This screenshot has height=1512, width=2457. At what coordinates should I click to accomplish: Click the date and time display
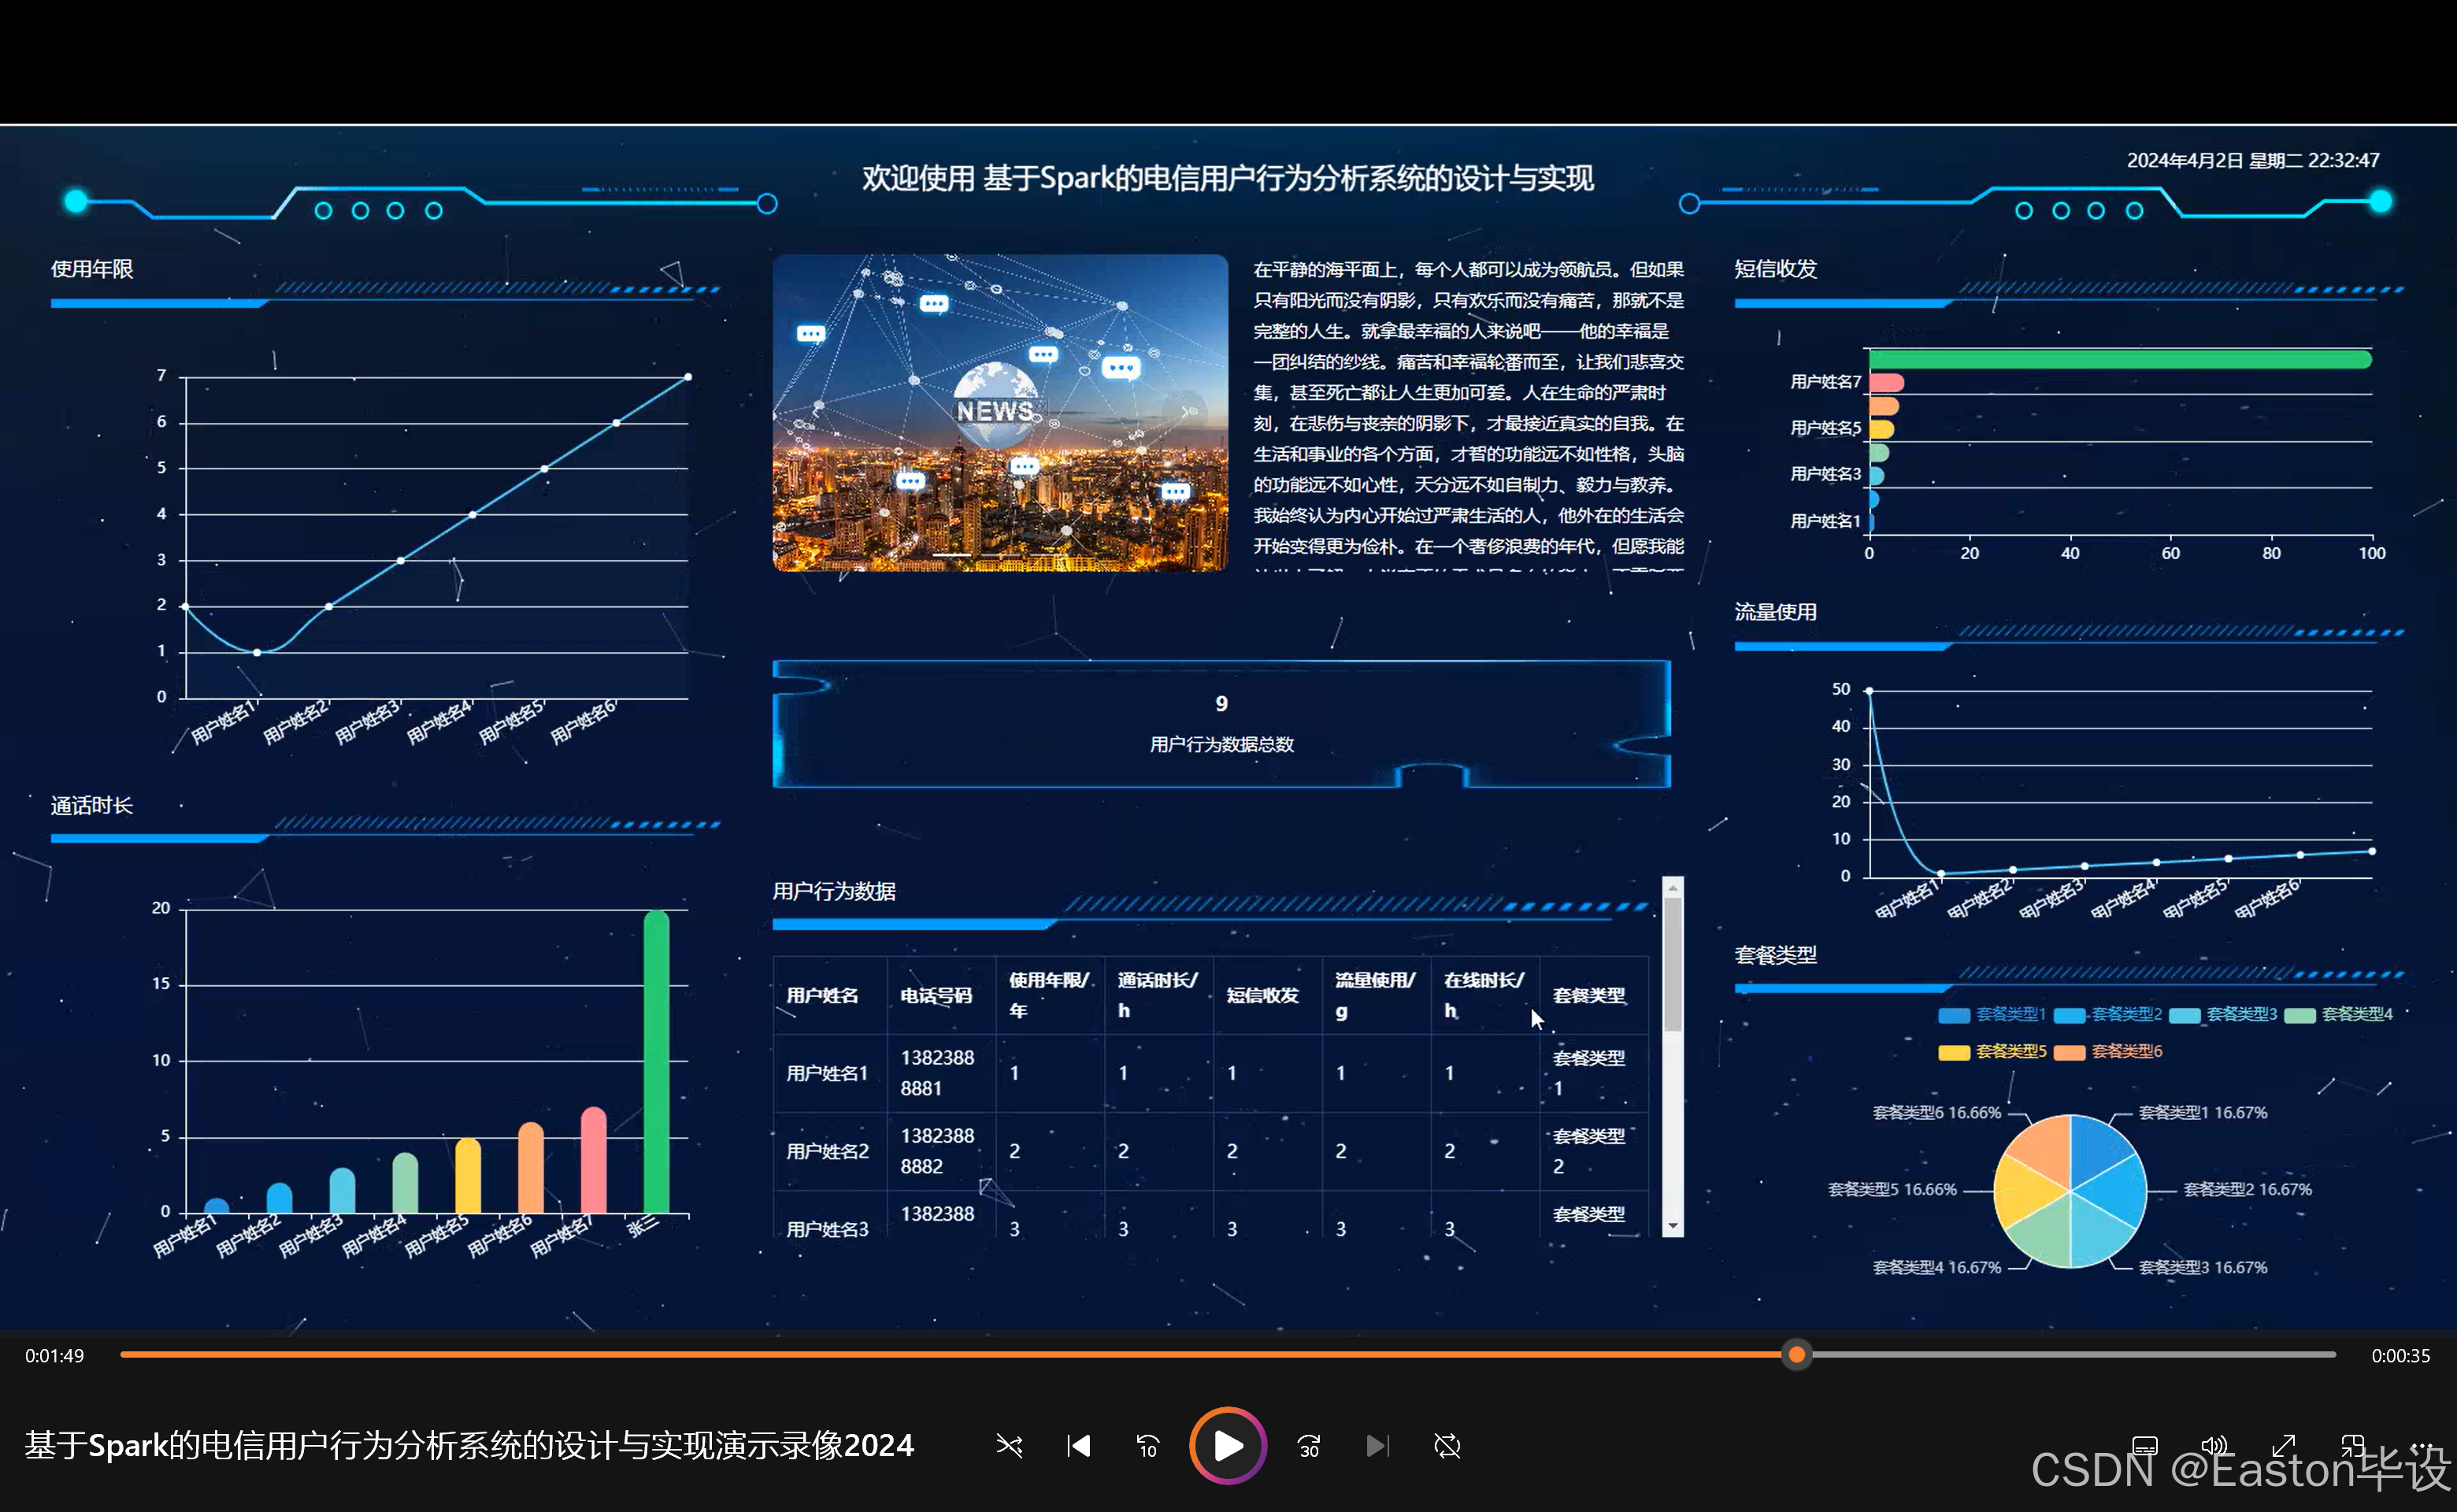click(x=2253, y=161)
